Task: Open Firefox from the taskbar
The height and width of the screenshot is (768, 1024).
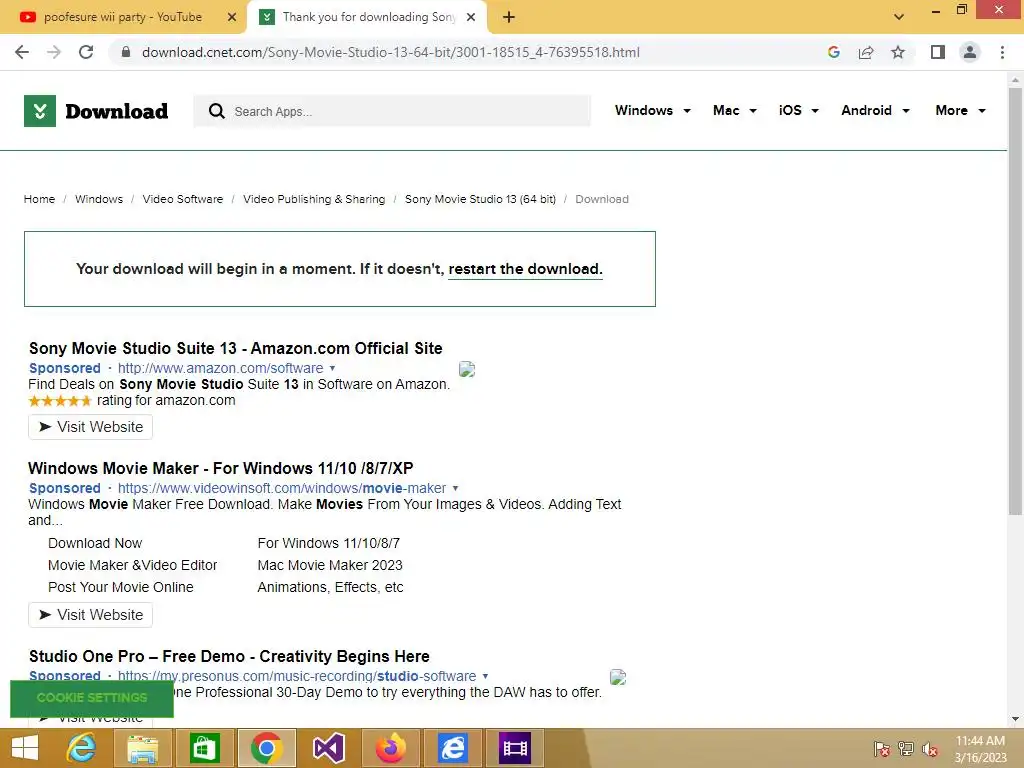Action: tap(391, 748)
